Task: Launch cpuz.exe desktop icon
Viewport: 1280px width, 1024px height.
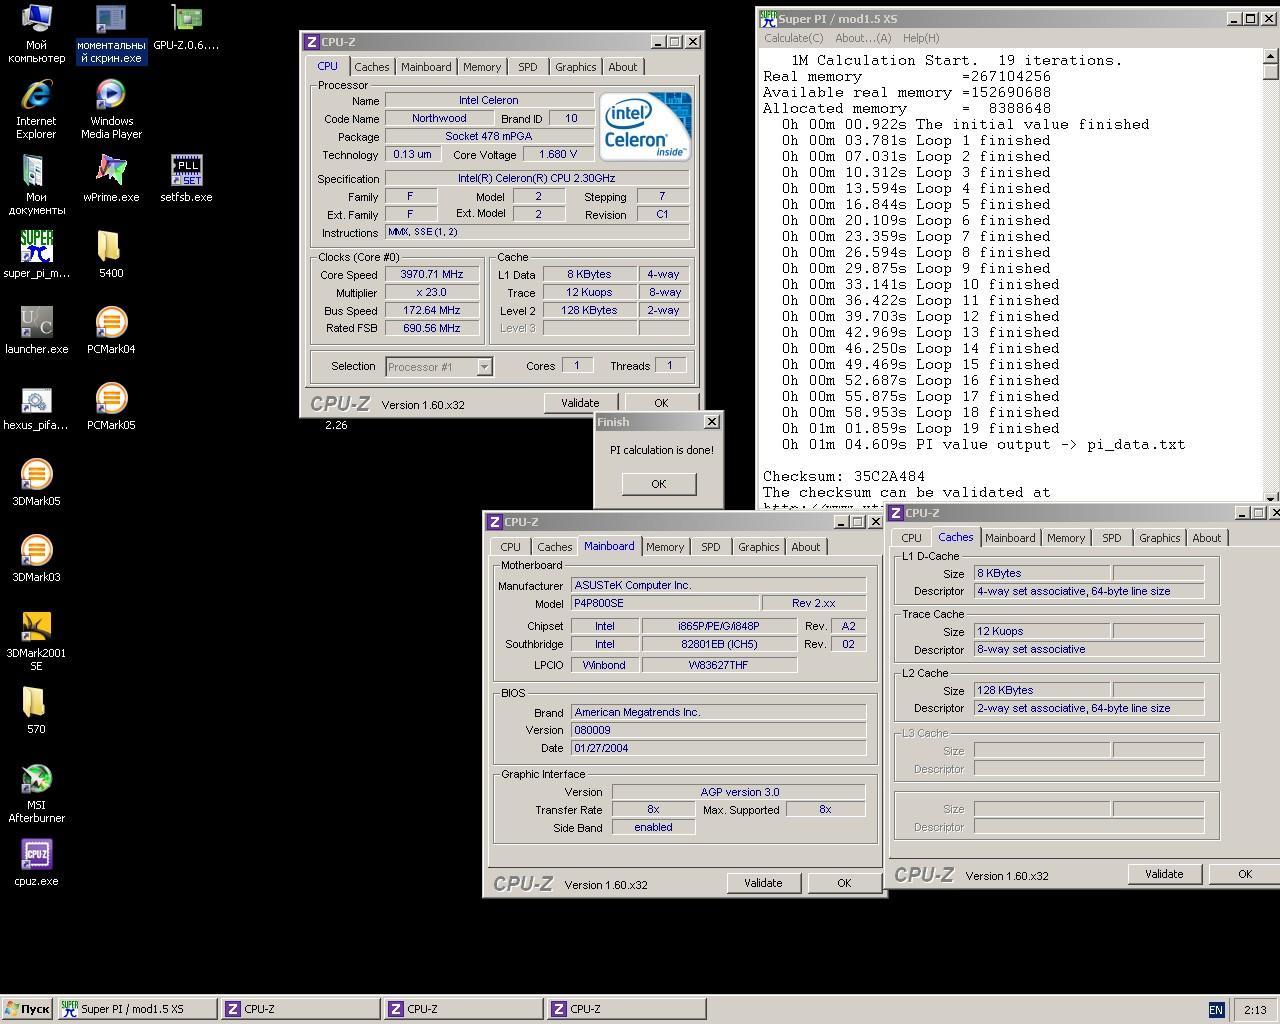Action: click(x=36, y=863)
